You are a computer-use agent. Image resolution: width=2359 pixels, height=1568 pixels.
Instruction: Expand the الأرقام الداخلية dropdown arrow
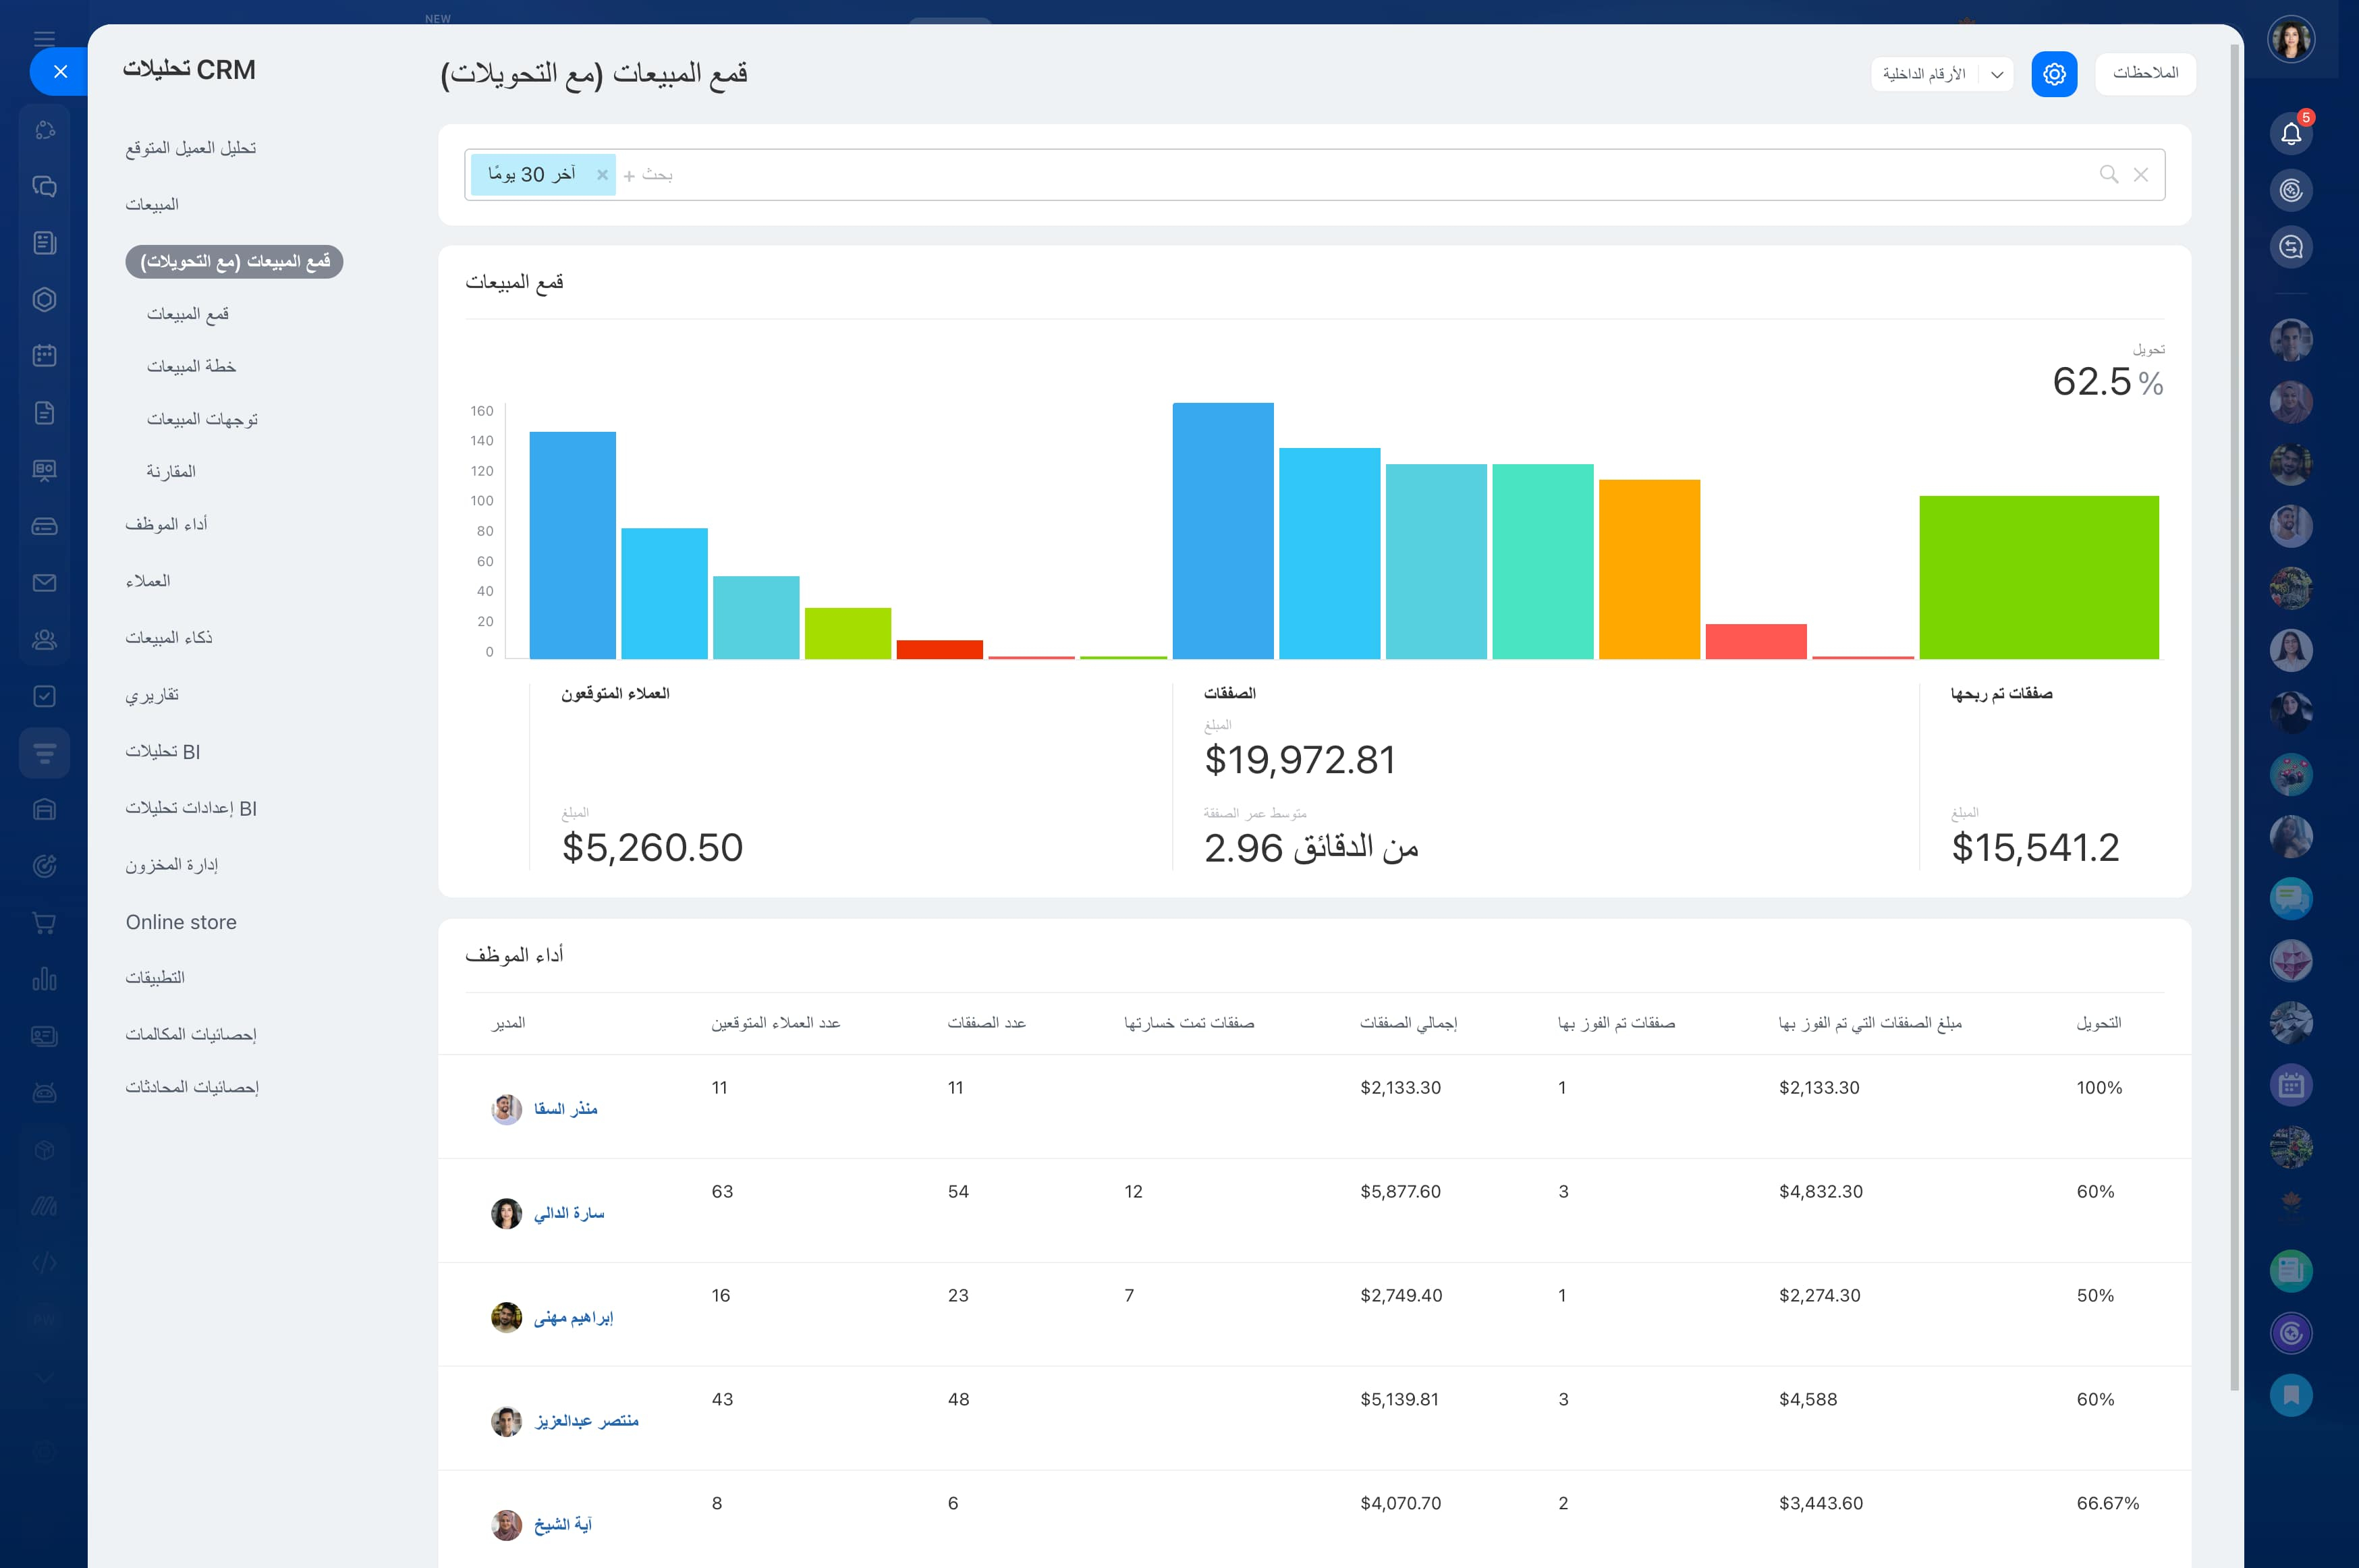point(1997,74)
